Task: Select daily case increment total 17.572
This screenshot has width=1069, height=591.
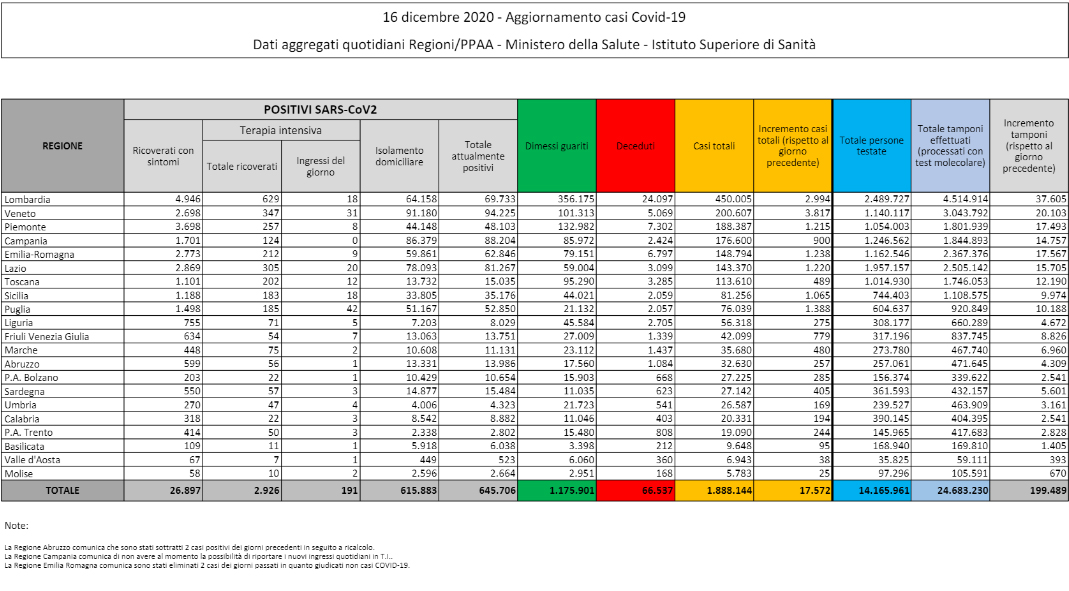Action: (x=792, y=490)
